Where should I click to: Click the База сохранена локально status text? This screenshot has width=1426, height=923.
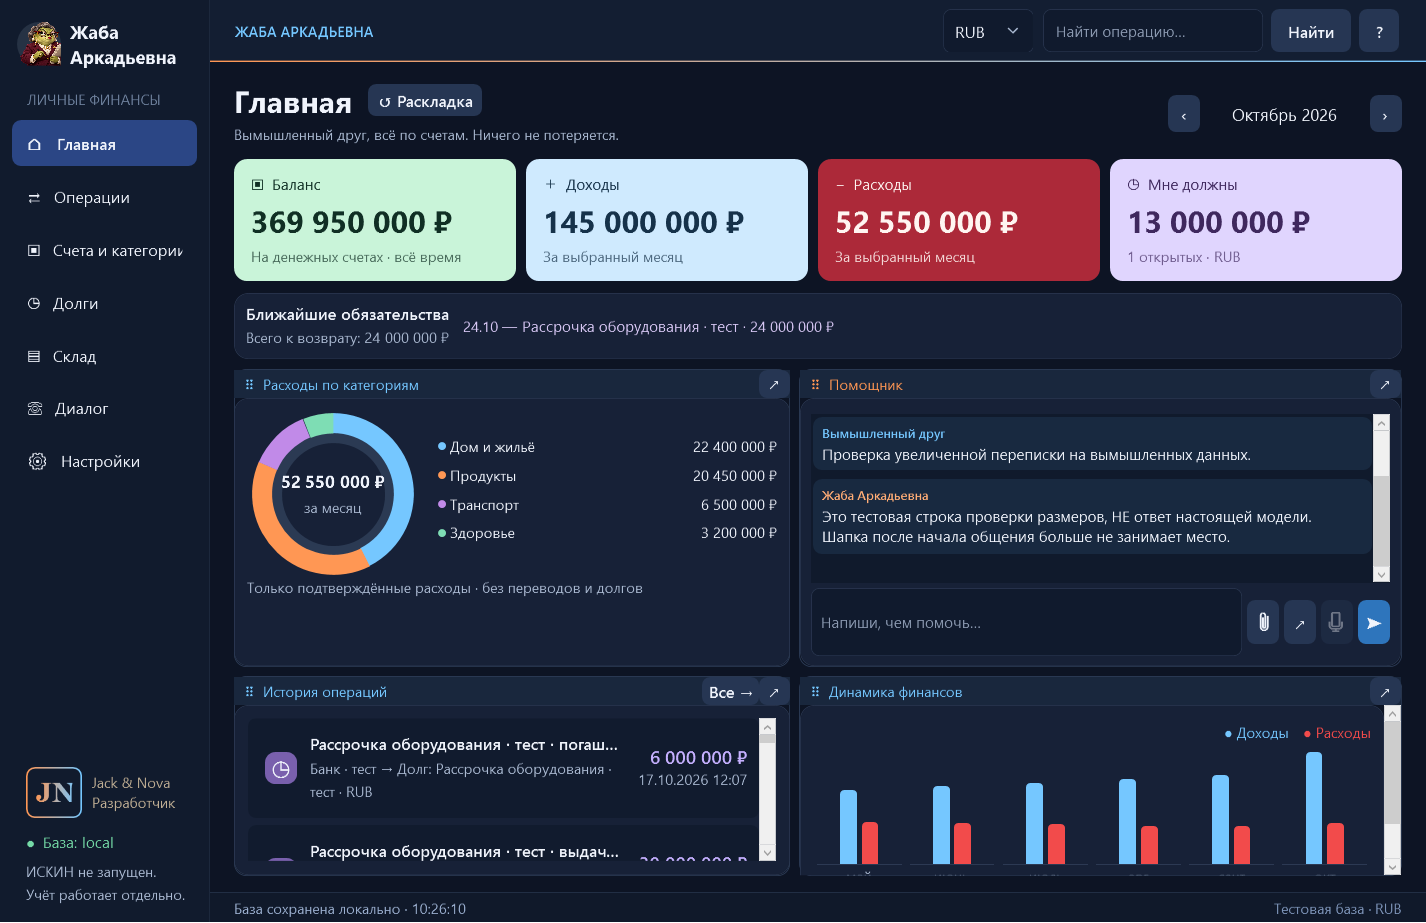tap(350, 909)
